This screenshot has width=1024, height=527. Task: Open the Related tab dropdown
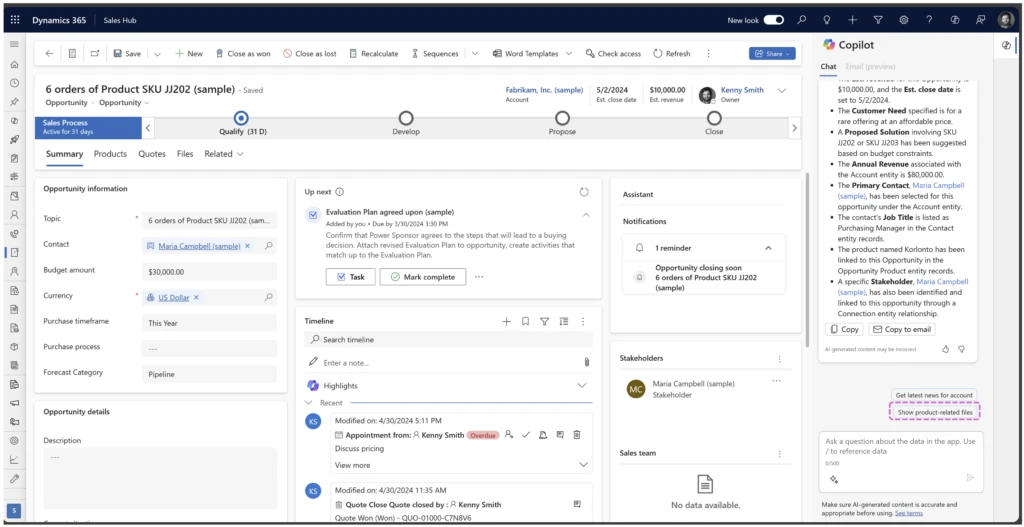(x=224, y=154)
